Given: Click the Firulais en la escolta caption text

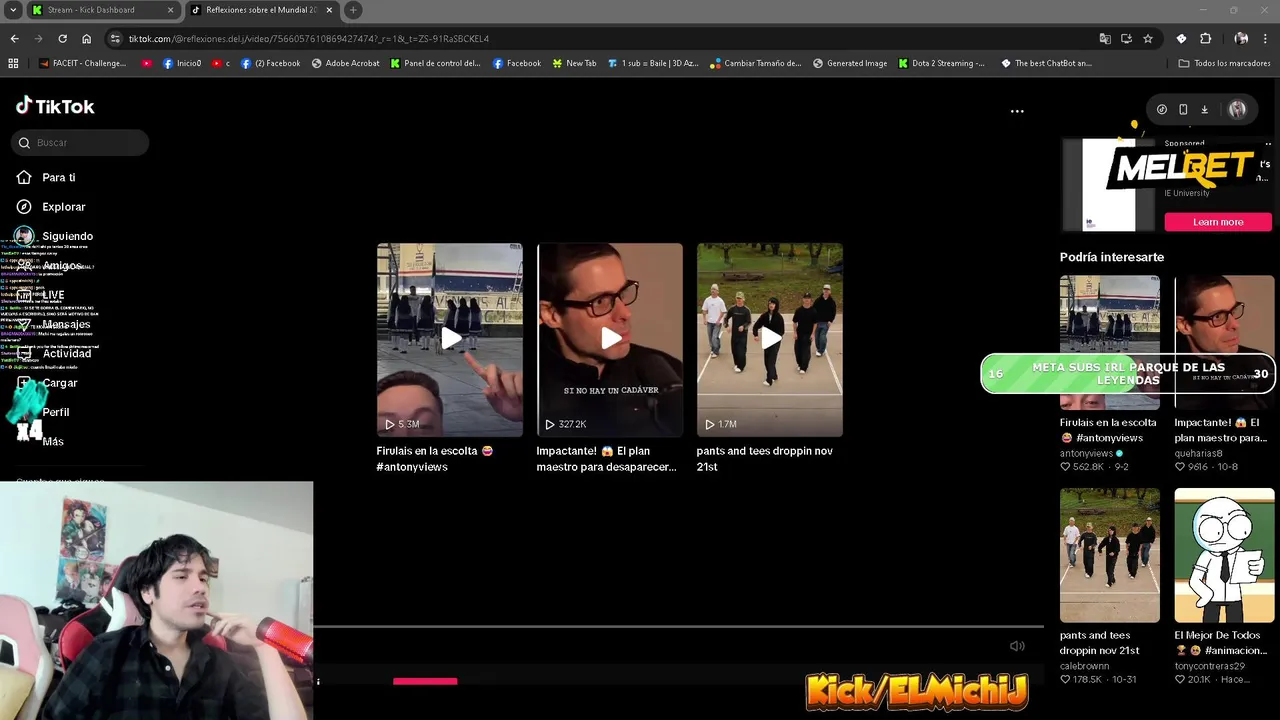Looking at the screenshot, I should coord(435,459).
